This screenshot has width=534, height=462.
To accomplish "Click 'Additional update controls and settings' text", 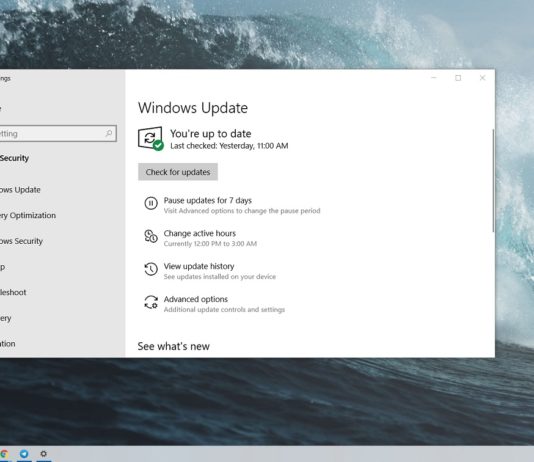I will [224, 310].
